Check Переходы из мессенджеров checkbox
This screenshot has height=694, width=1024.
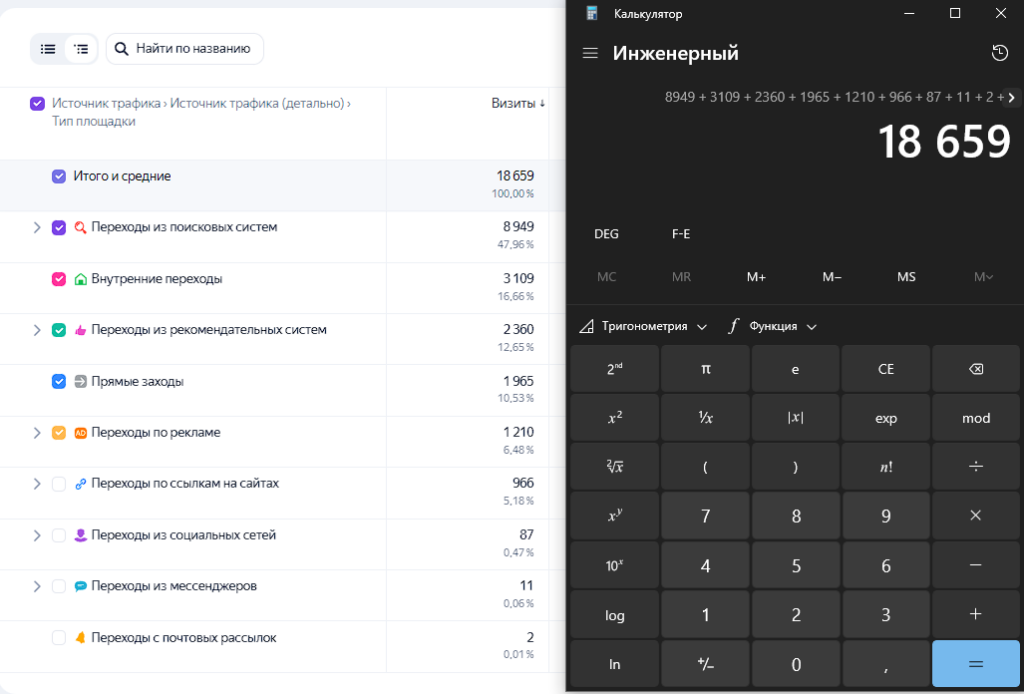coord(59,586)
